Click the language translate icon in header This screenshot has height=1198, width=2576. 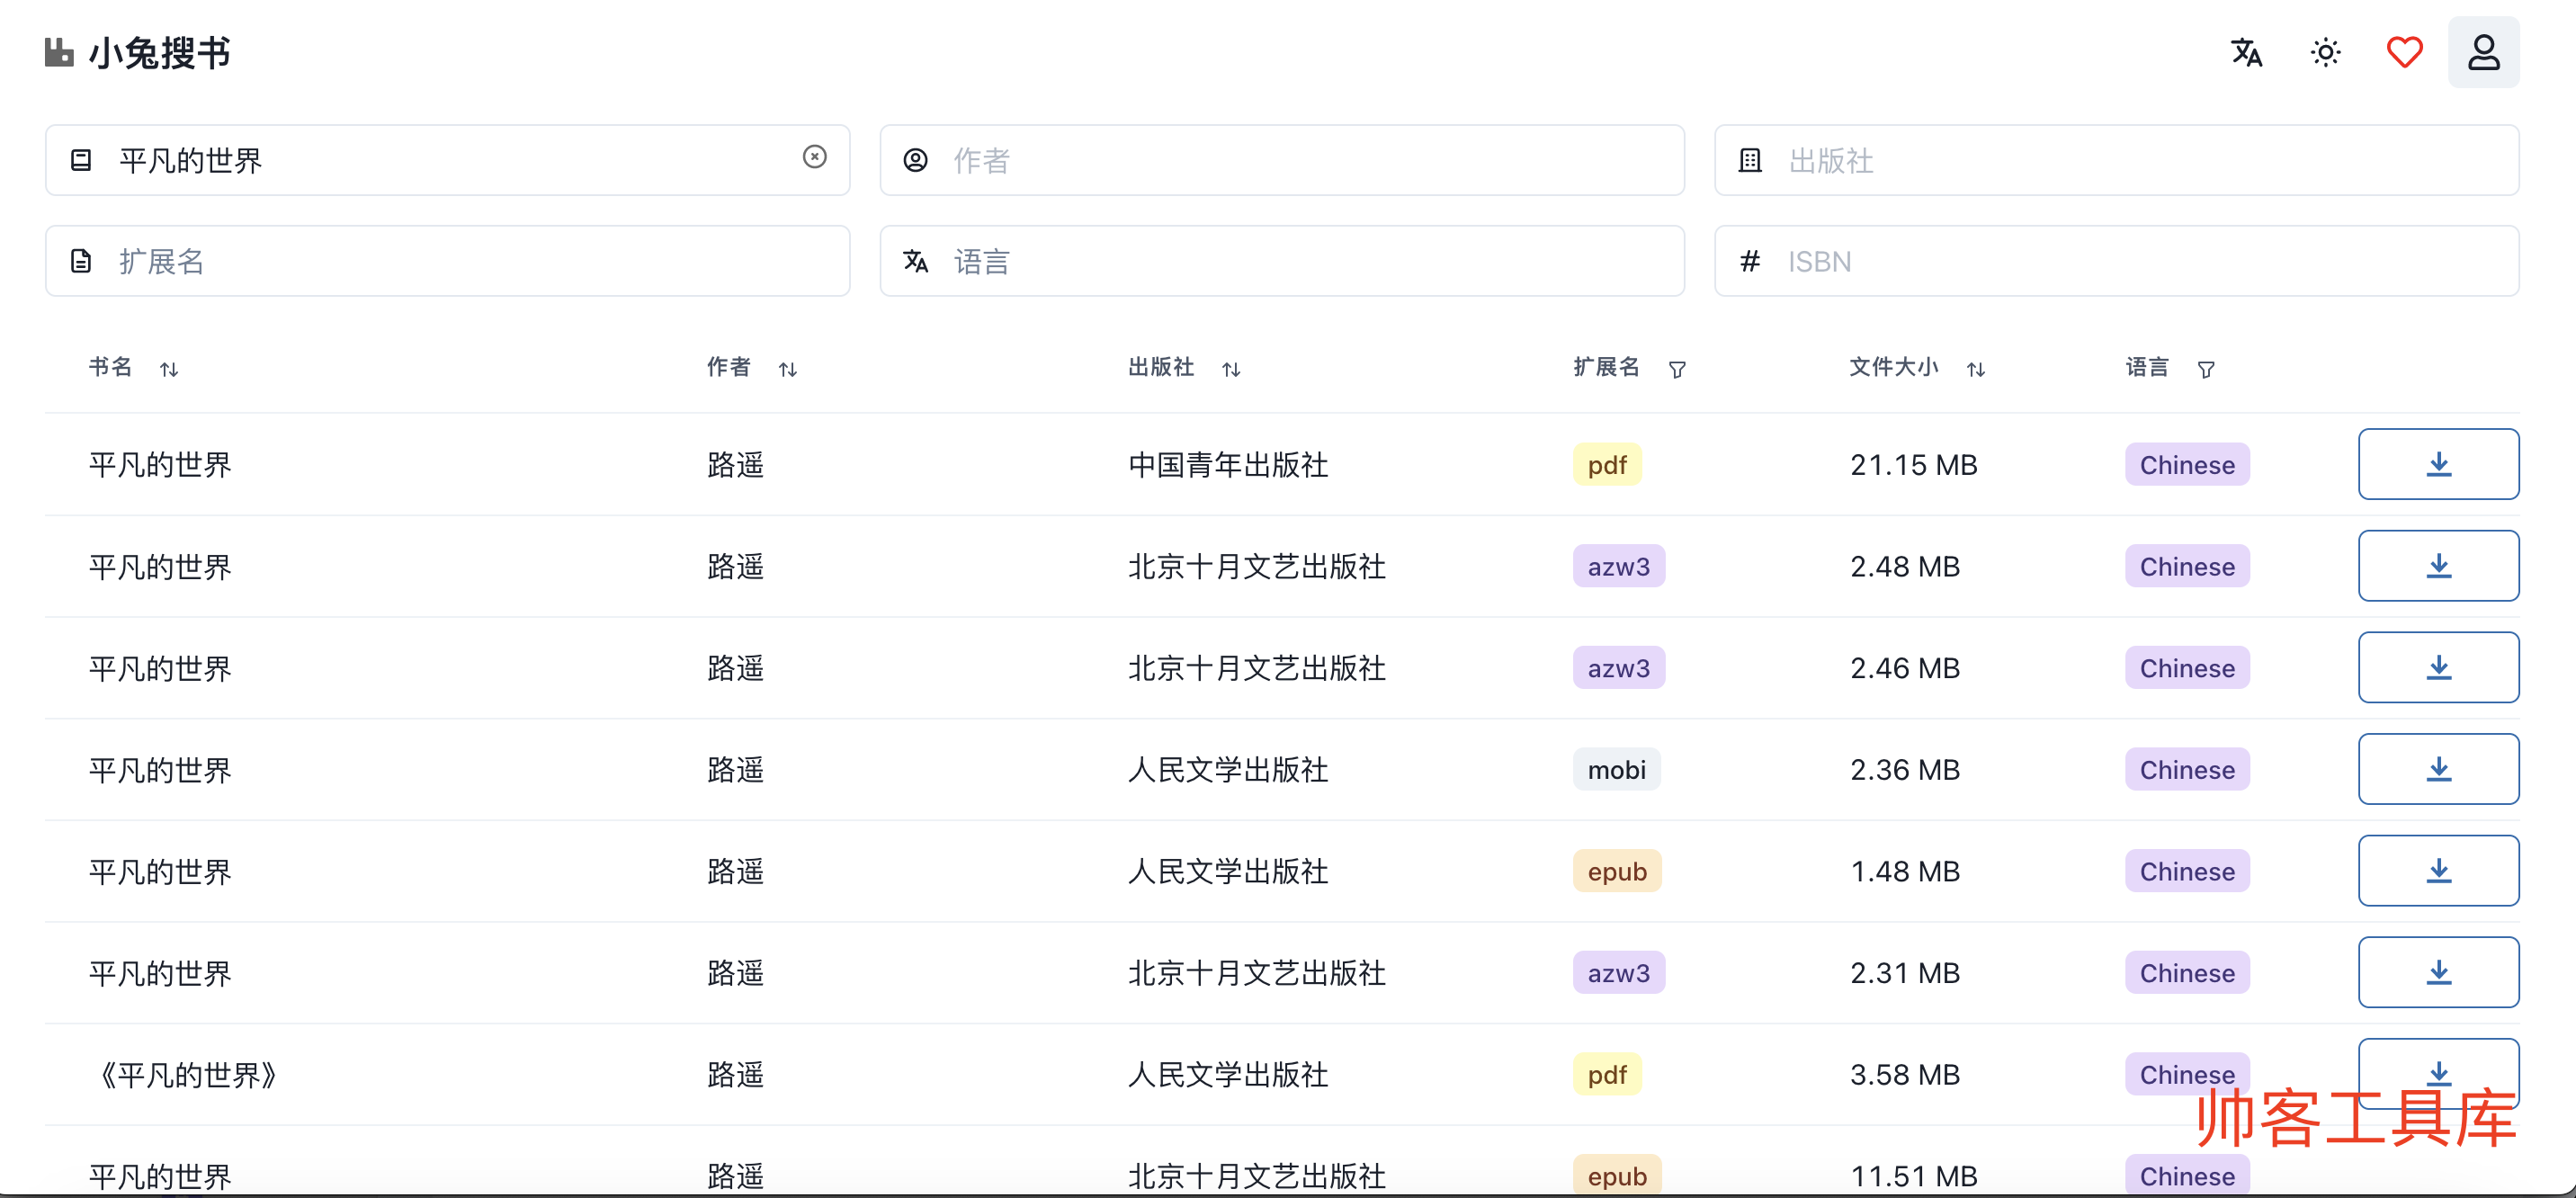click(x=2246, y=52)
